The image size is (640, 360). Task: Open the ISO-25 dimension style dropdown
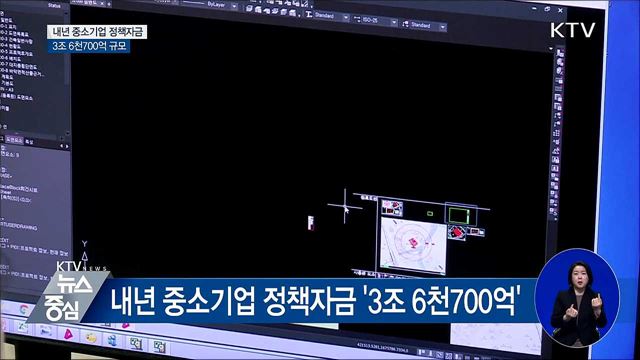(379, 20)
